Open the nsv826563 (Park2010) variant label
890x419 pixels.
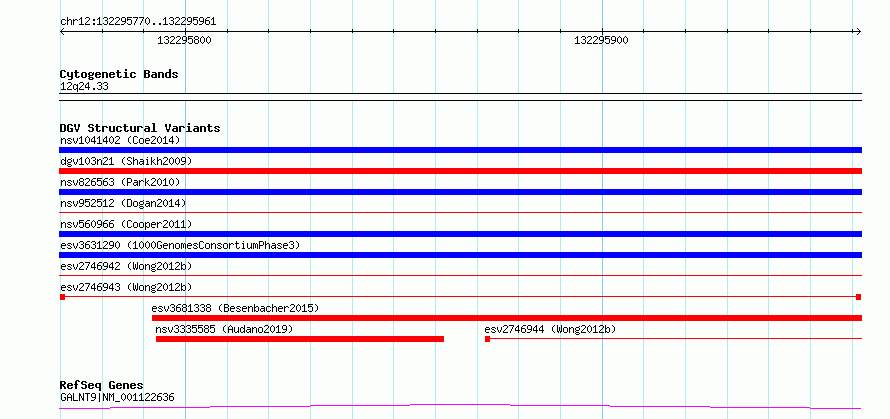coord(120,182)
